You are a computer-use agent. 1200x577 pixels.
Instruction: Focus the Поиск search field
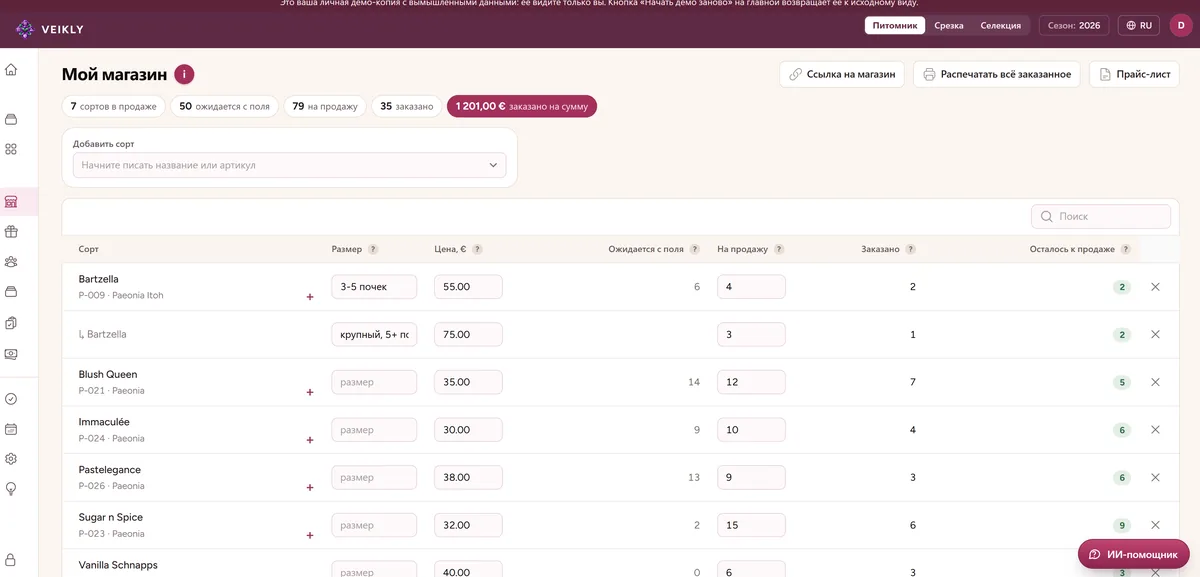pos(1101,216)
